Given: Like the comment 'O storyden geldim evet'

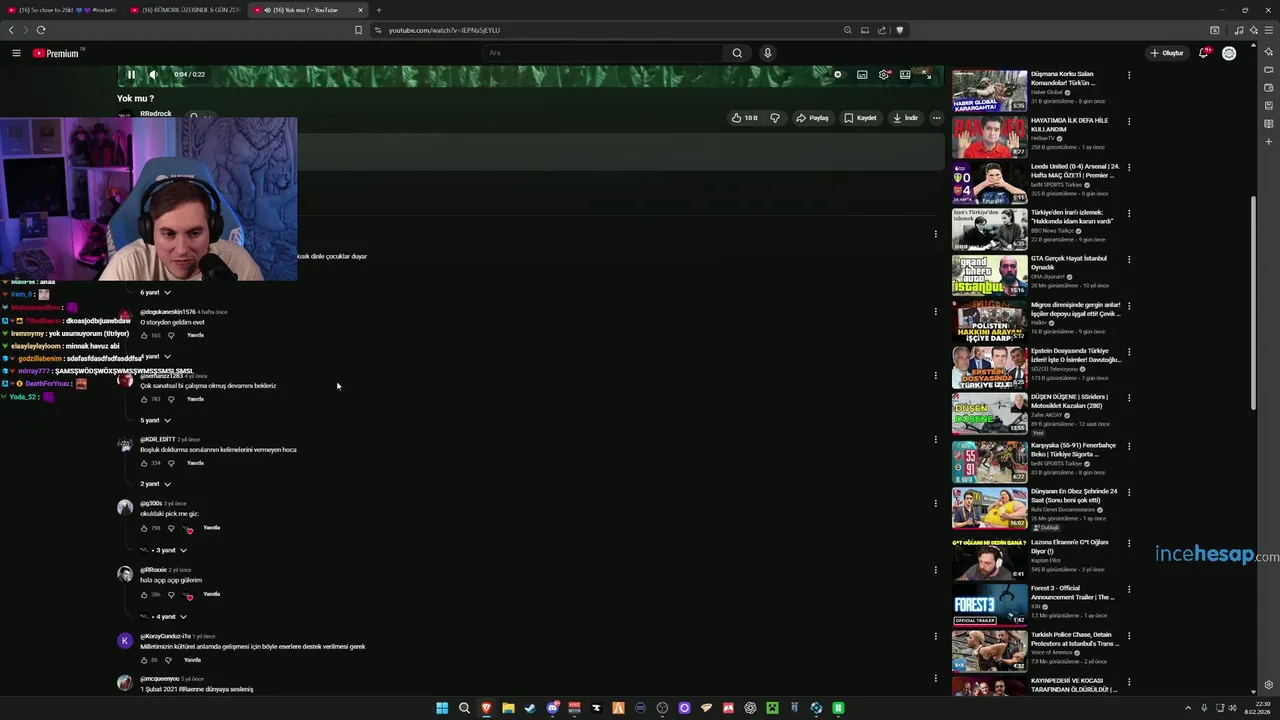Looking at the screenshot, I should pos(144,335).
